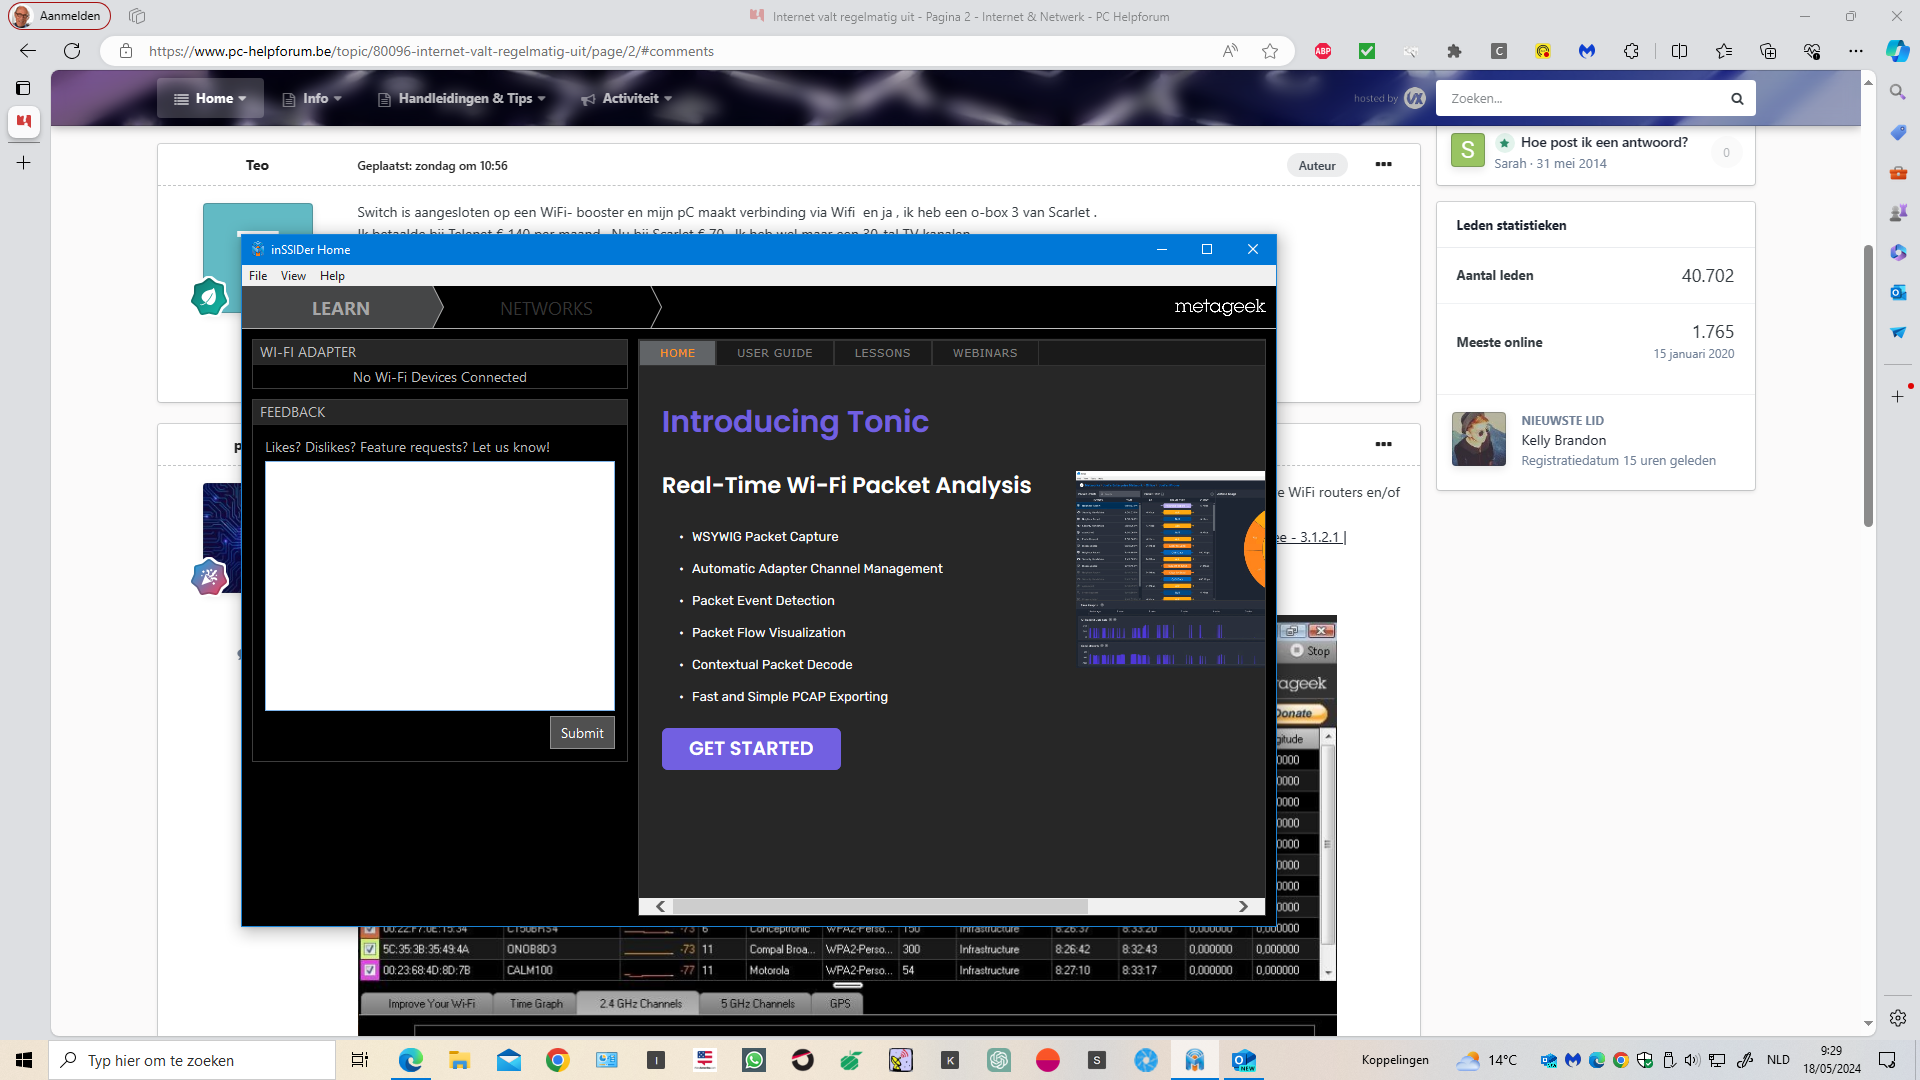Click the Adblock Plus extension icon
Screen dimensions: 1920x1080
1323,51
